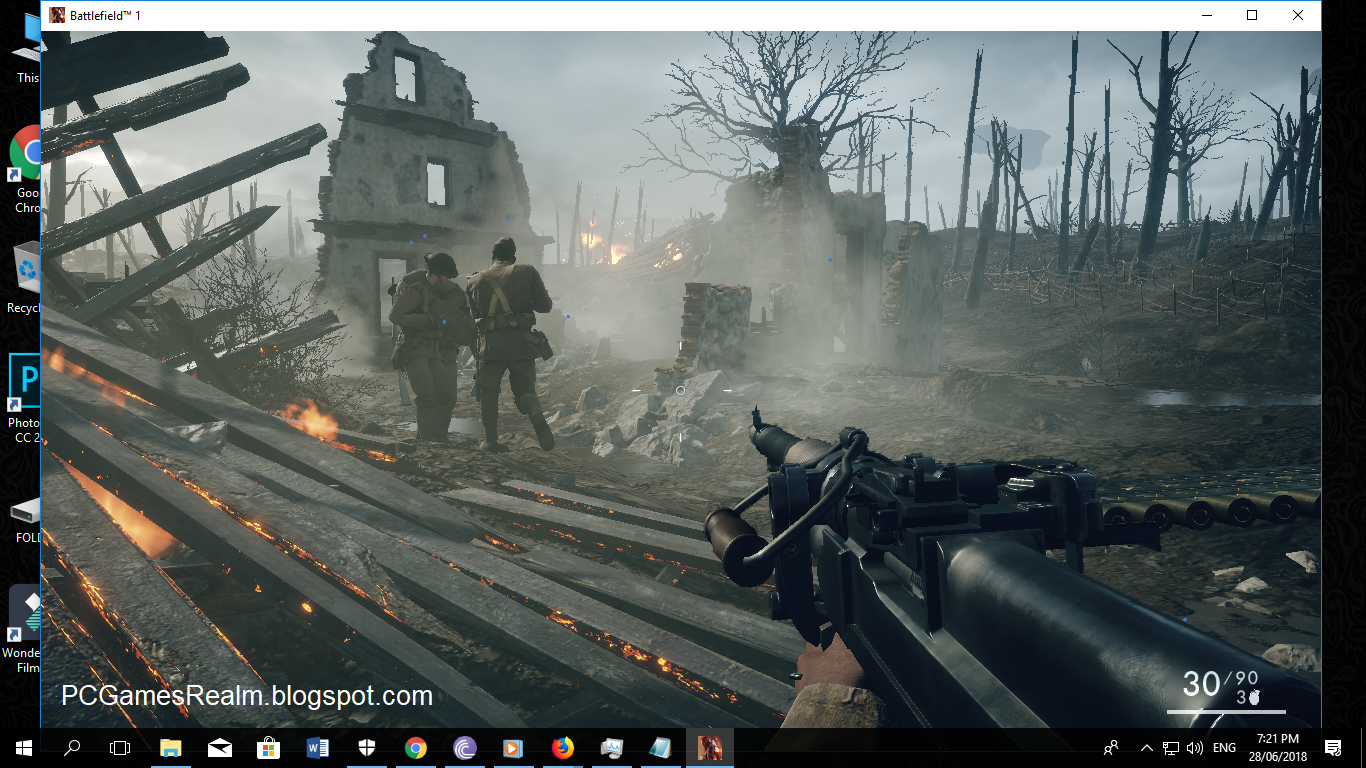Open the People icon in system tray
Image resolution: width=1366 pixels, height=768 pixels.
(x=1111, y=747)
